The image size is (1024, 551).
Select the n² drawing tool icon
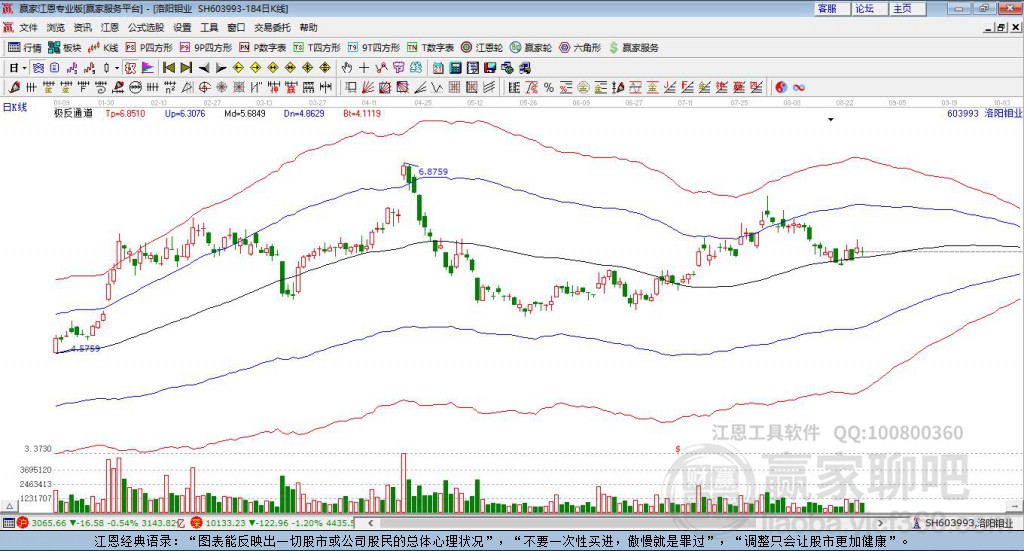170,87
